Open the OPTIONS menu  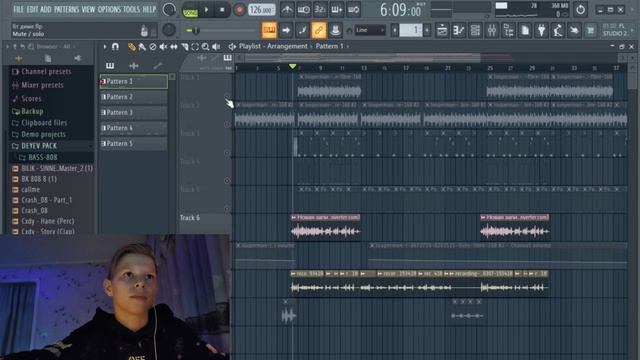109,9
